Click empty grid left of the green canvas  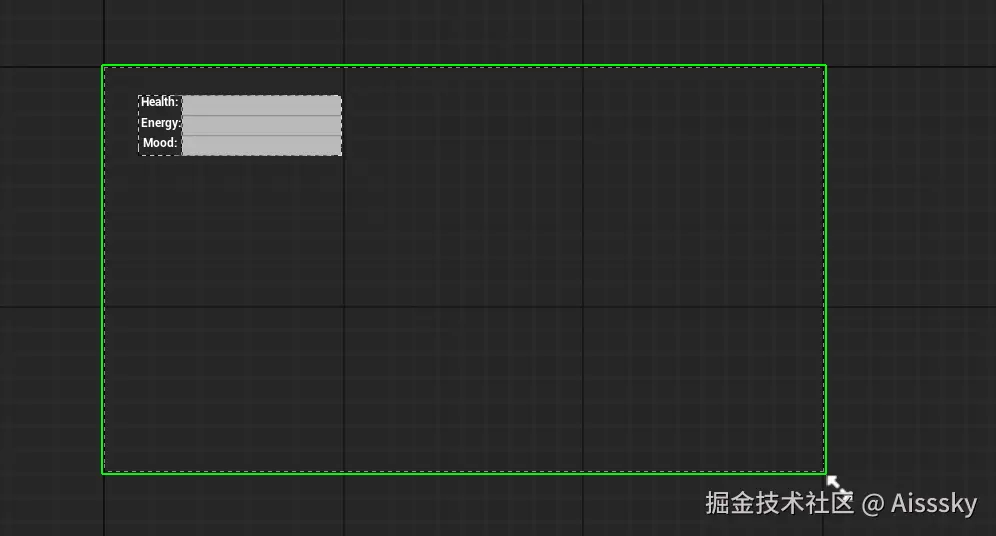50,269
